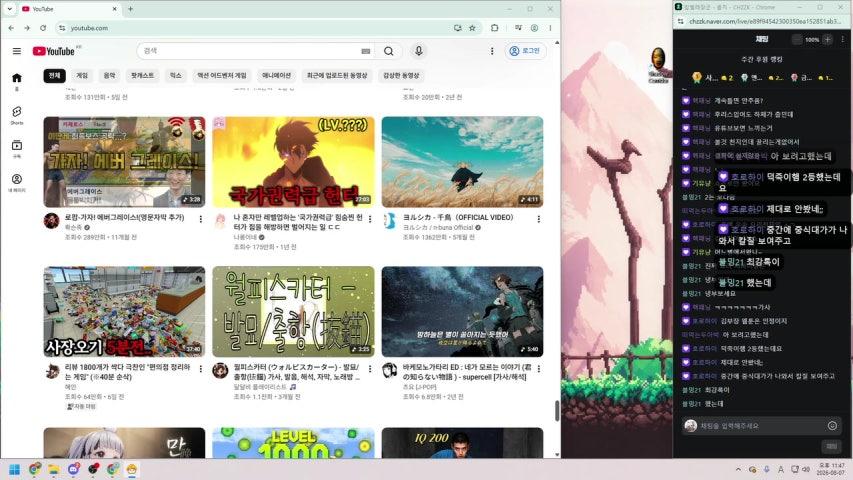Select the 전체 filter chip
853x480 pixels.
(54, 76)
